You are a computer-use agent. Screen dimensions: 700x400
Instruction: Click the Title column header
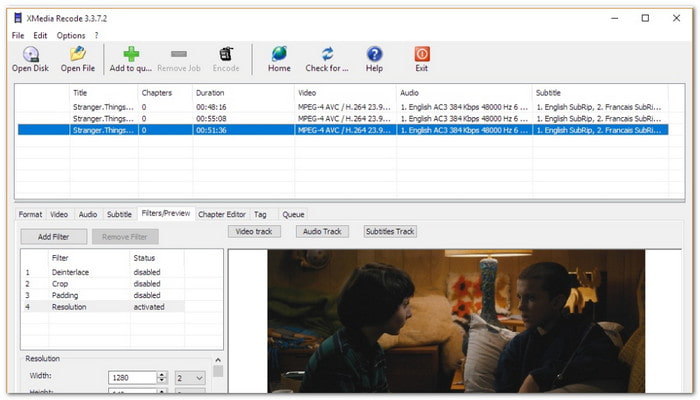(104, 93)
